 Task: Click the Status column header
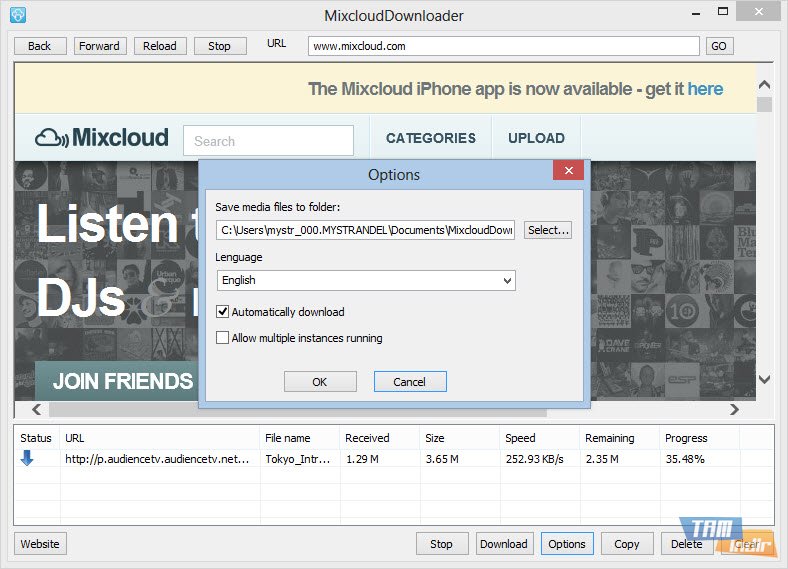click(36, 438)
